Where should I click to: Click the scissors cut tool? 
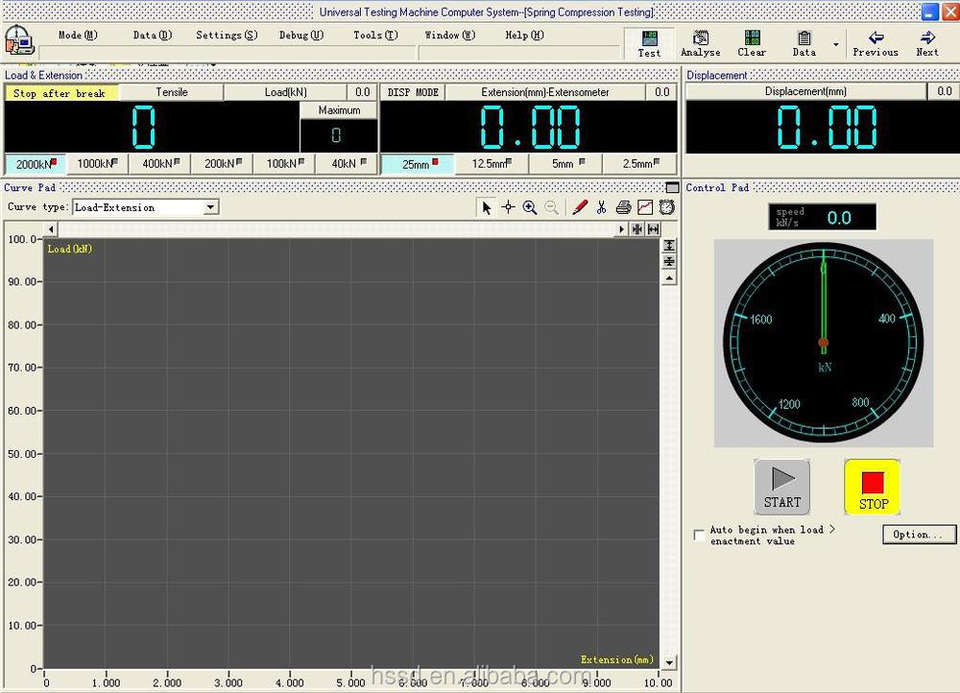pos(601,207)
